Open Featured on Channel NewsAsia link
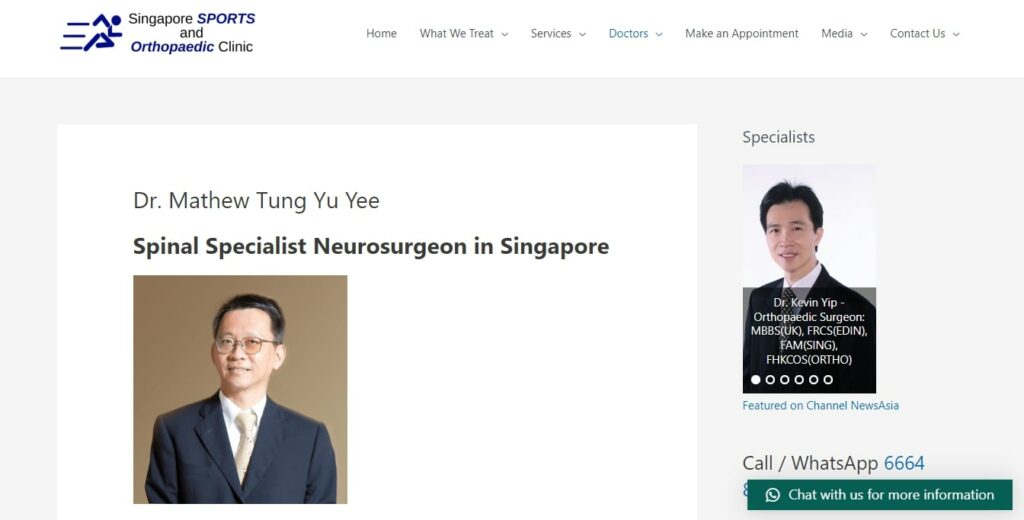Image resolution: width=1024 pixels, height=520 pixels. pos(820,406)
